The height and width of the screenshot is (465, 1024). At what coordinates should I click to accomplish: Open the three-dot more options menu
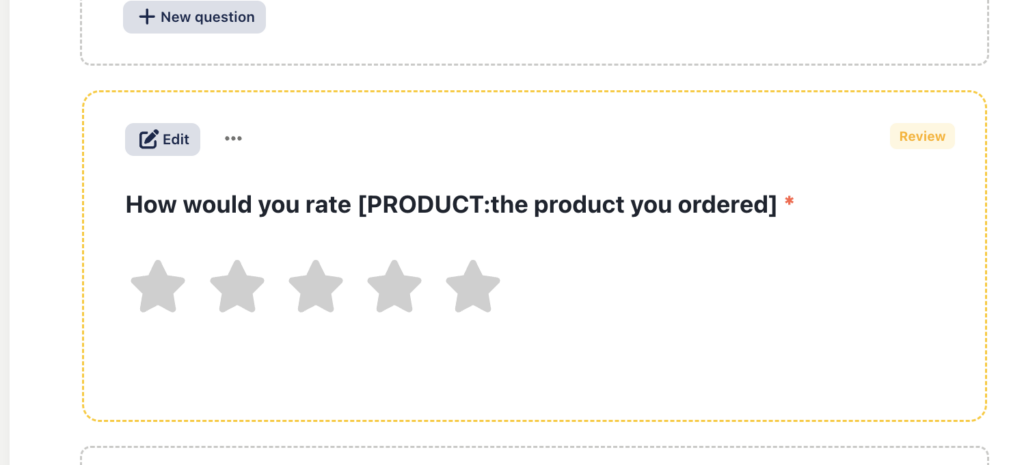233,138
